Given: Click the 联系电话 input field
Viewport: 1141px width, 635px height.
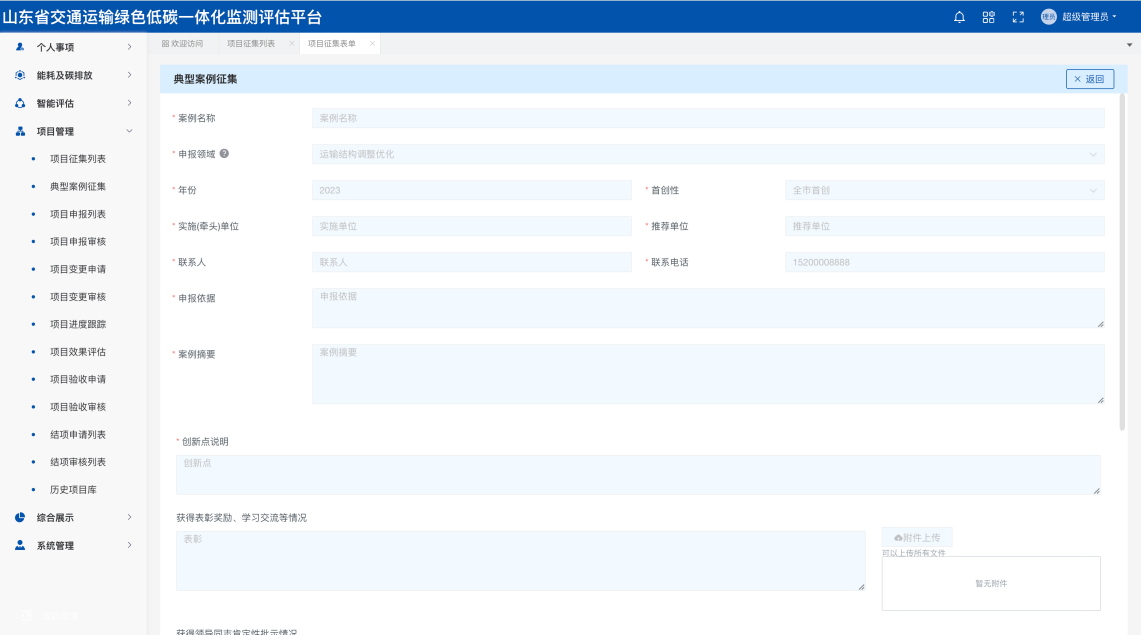Looking at the screenshot, I should coord(945,262).
